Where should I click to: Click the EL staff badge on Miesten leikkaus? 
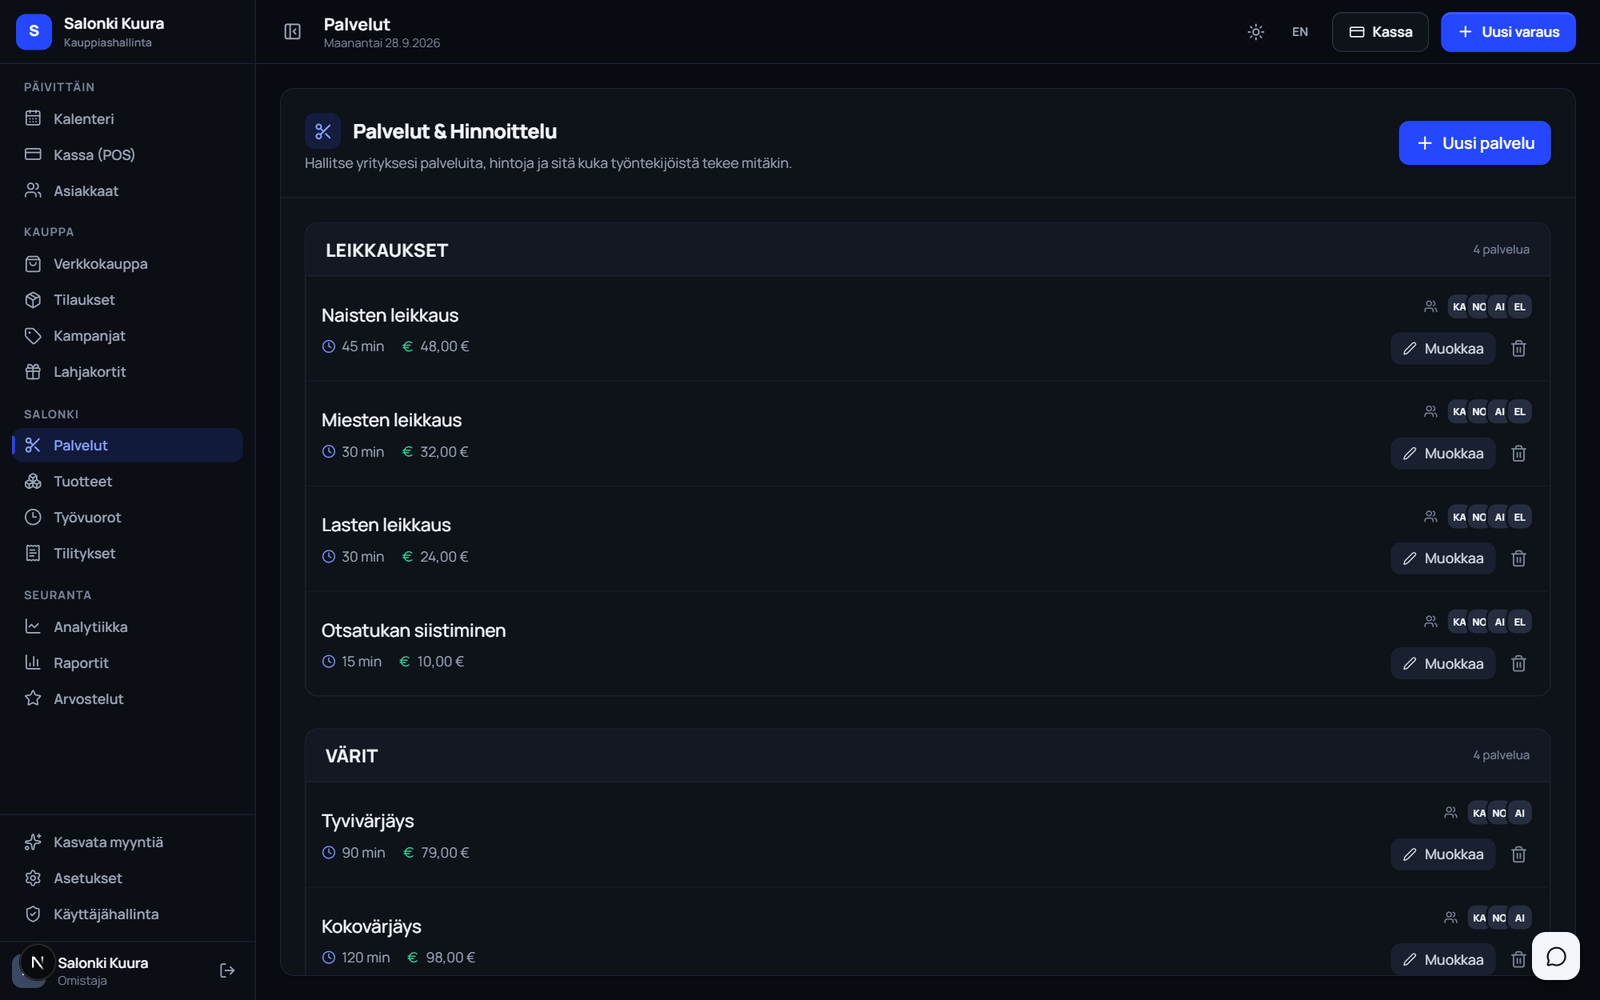1519,412
